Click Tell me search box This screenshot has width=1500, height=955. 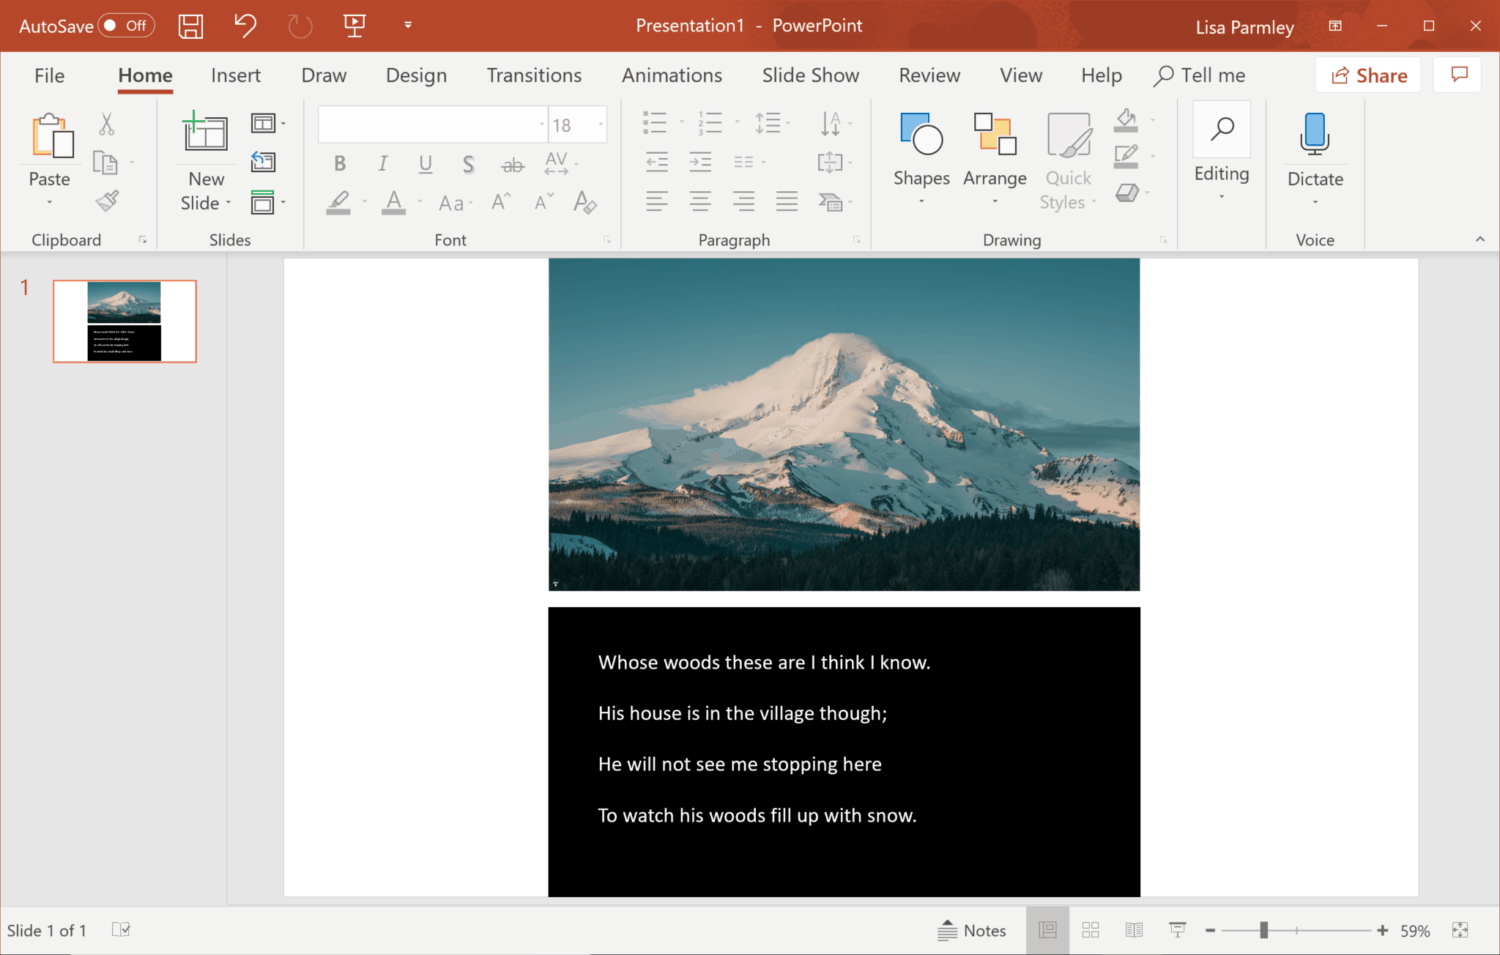point(1200,75)
